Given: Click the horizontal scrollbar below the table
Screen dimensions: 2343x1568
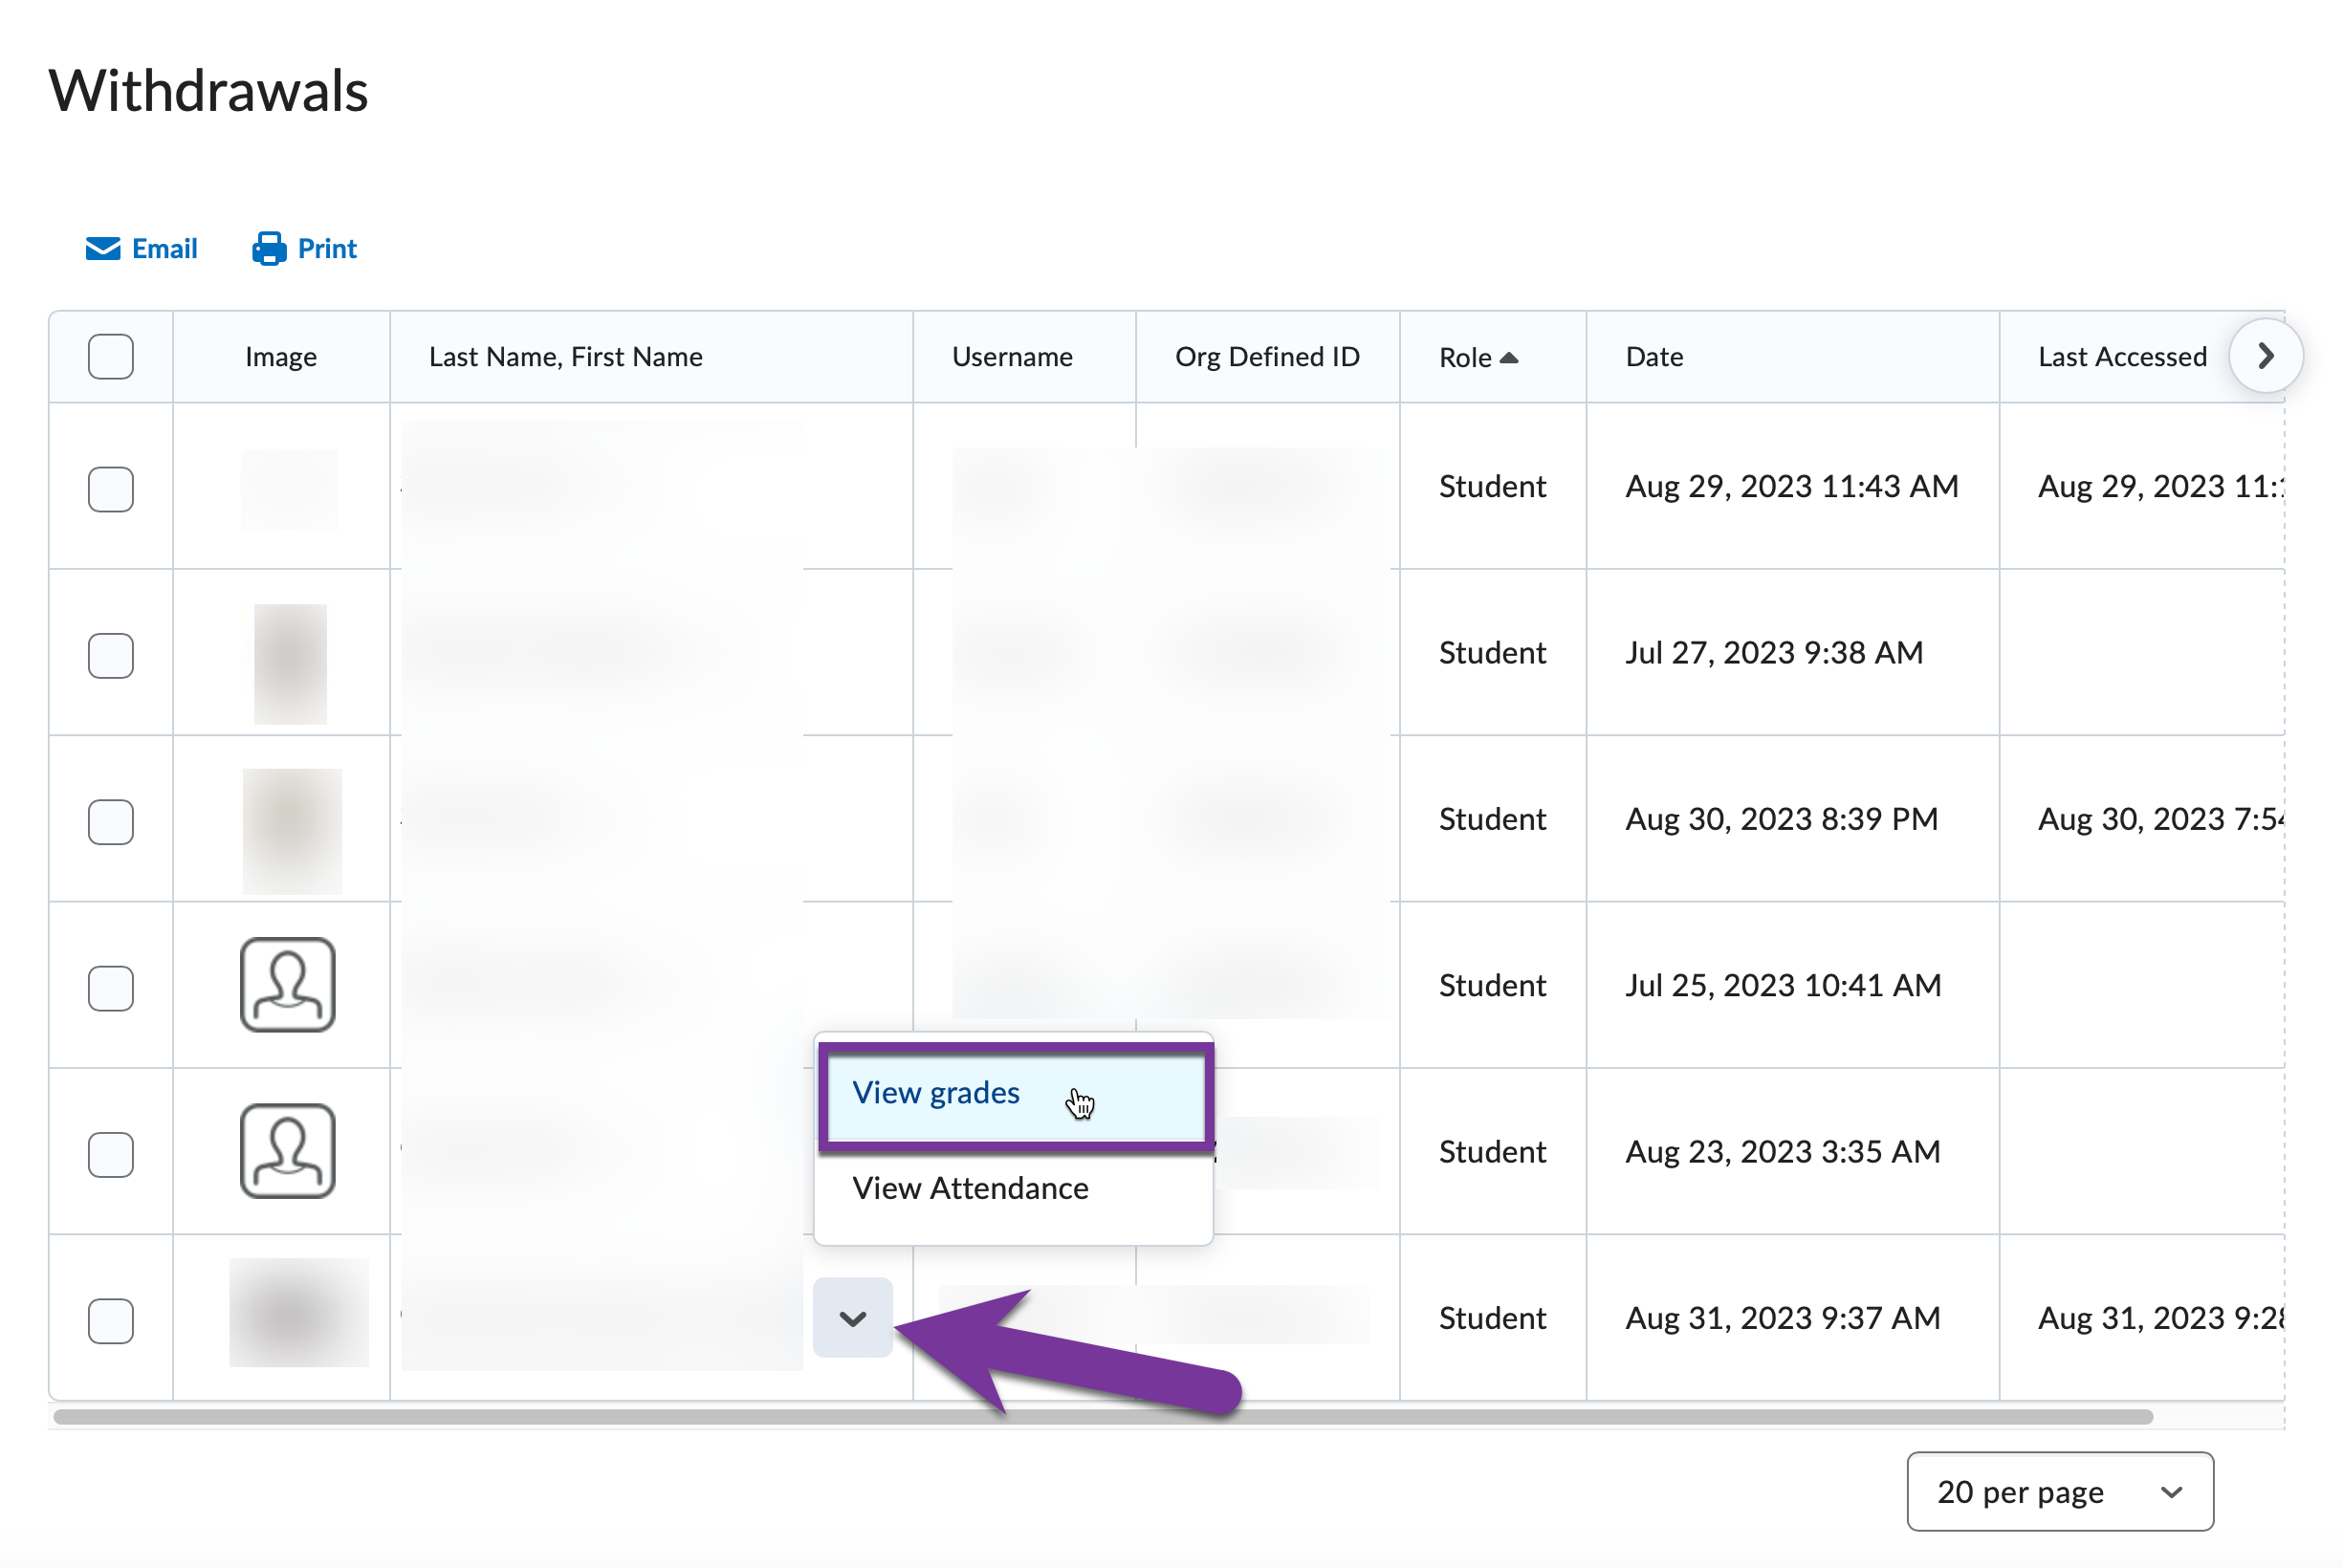Looking at the screenshot, I should click(x=1100, y=1416).
